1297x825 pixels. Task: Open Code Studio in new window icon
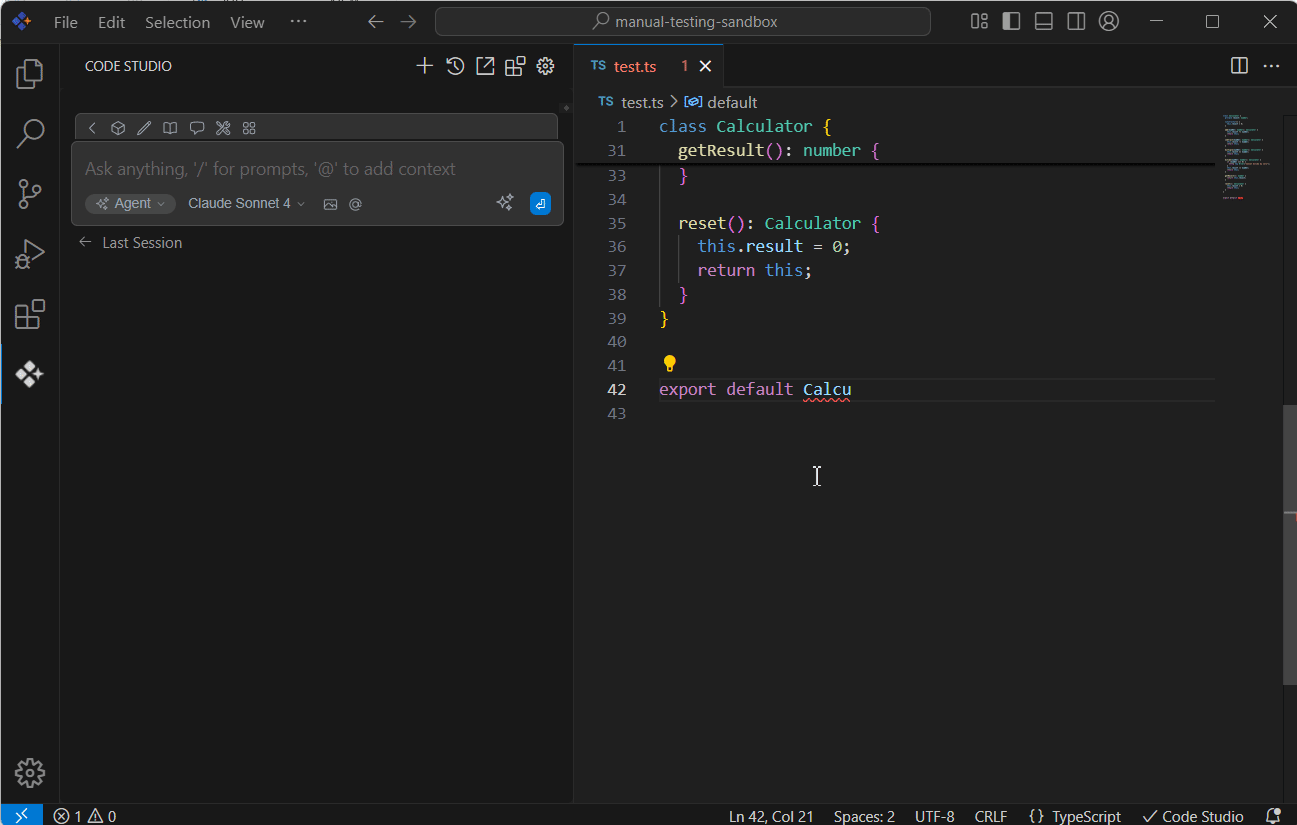(485, 66)
